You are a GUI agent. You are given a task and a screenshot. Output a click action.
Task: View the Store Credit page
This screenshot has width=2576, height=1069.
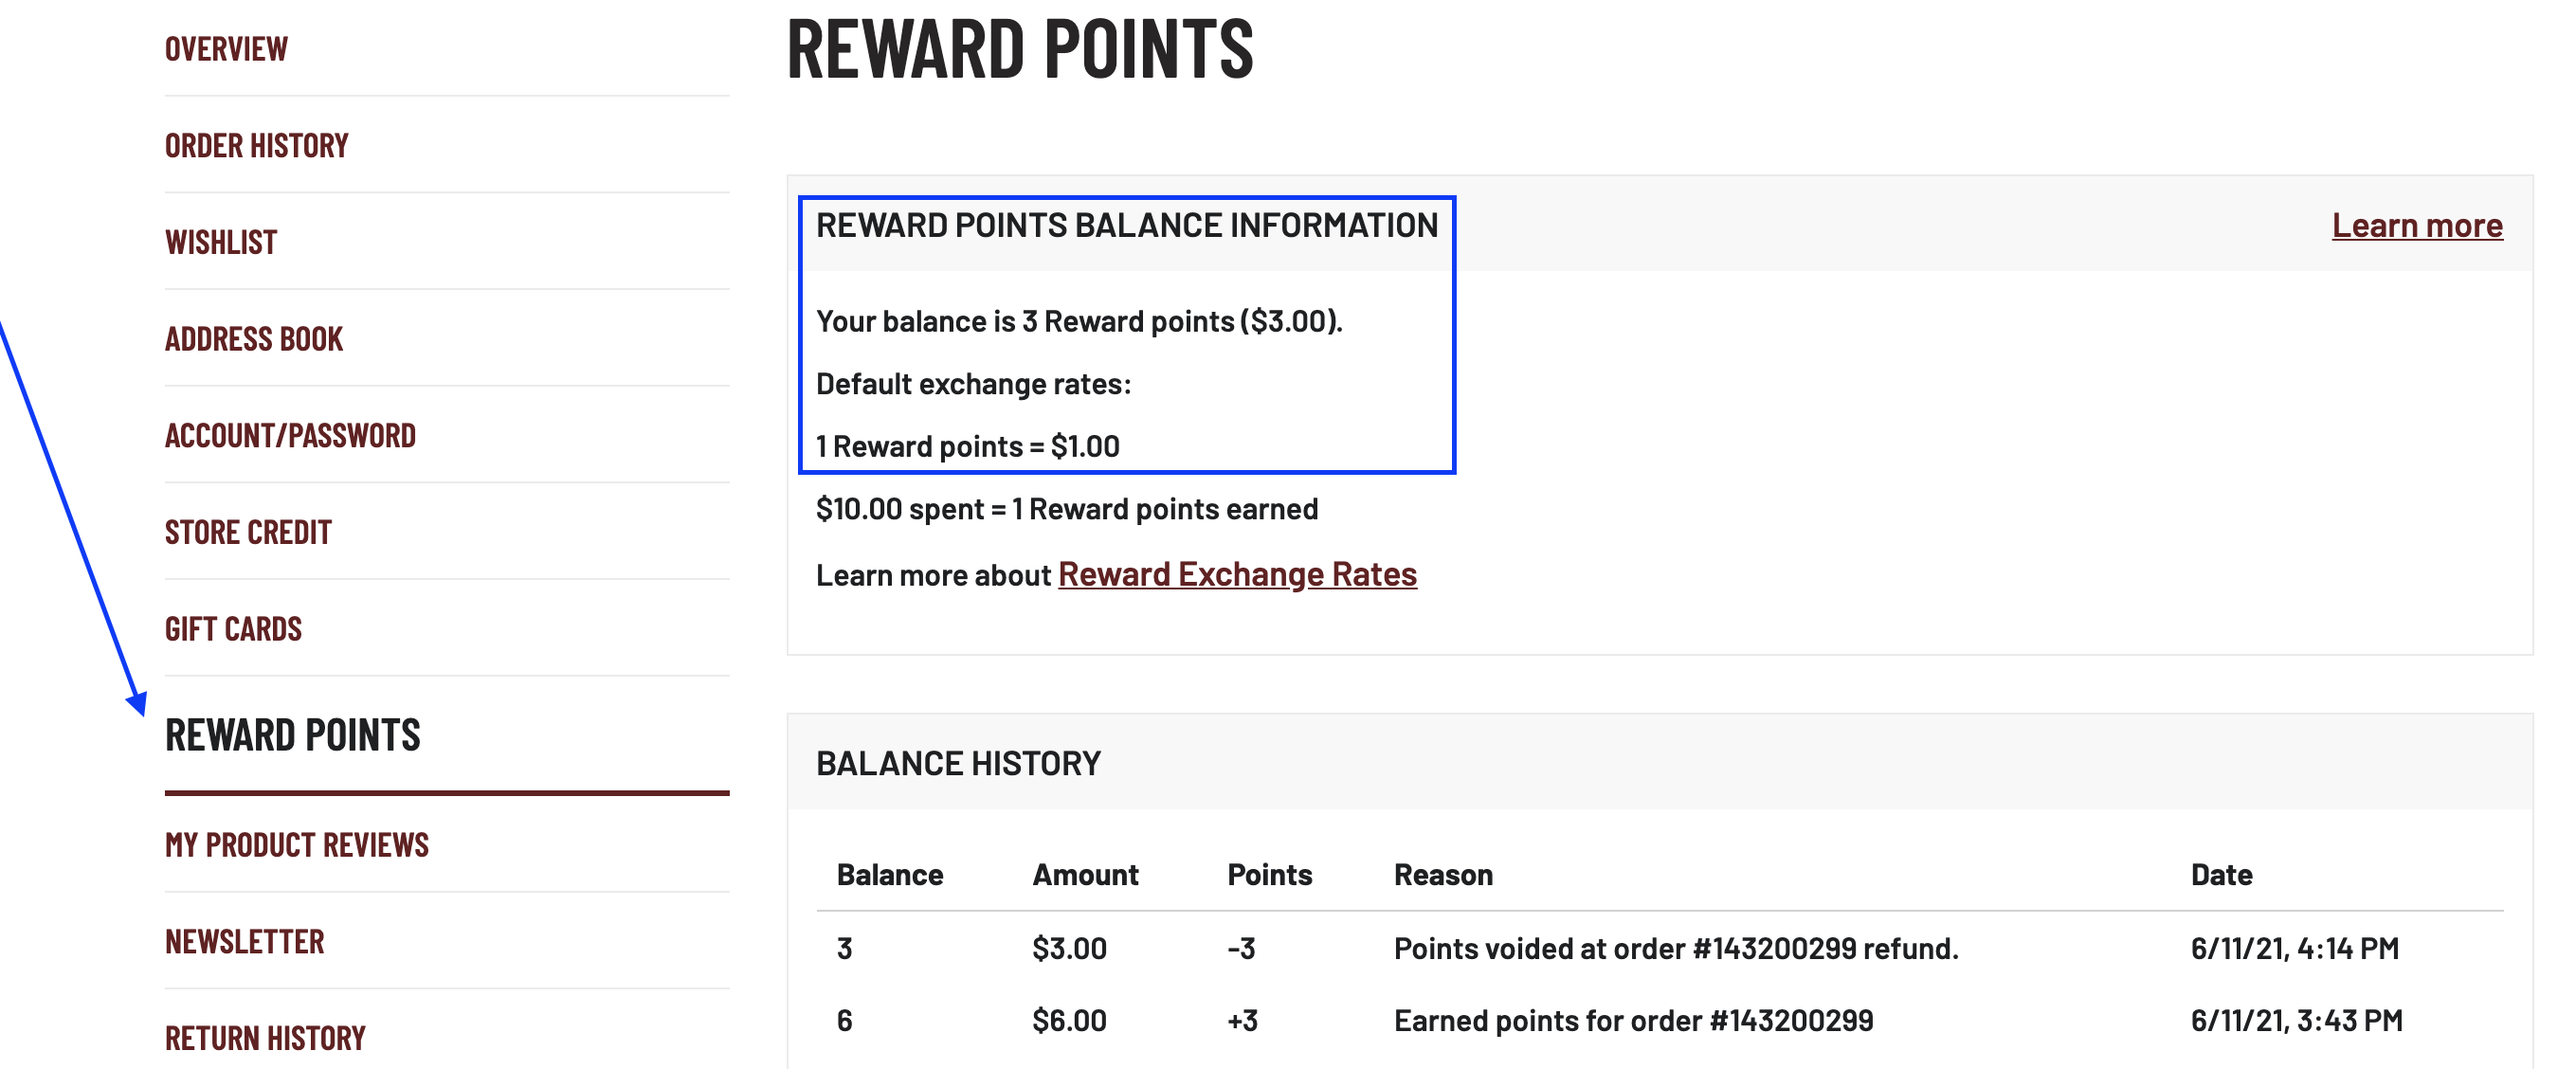(248, 532)
